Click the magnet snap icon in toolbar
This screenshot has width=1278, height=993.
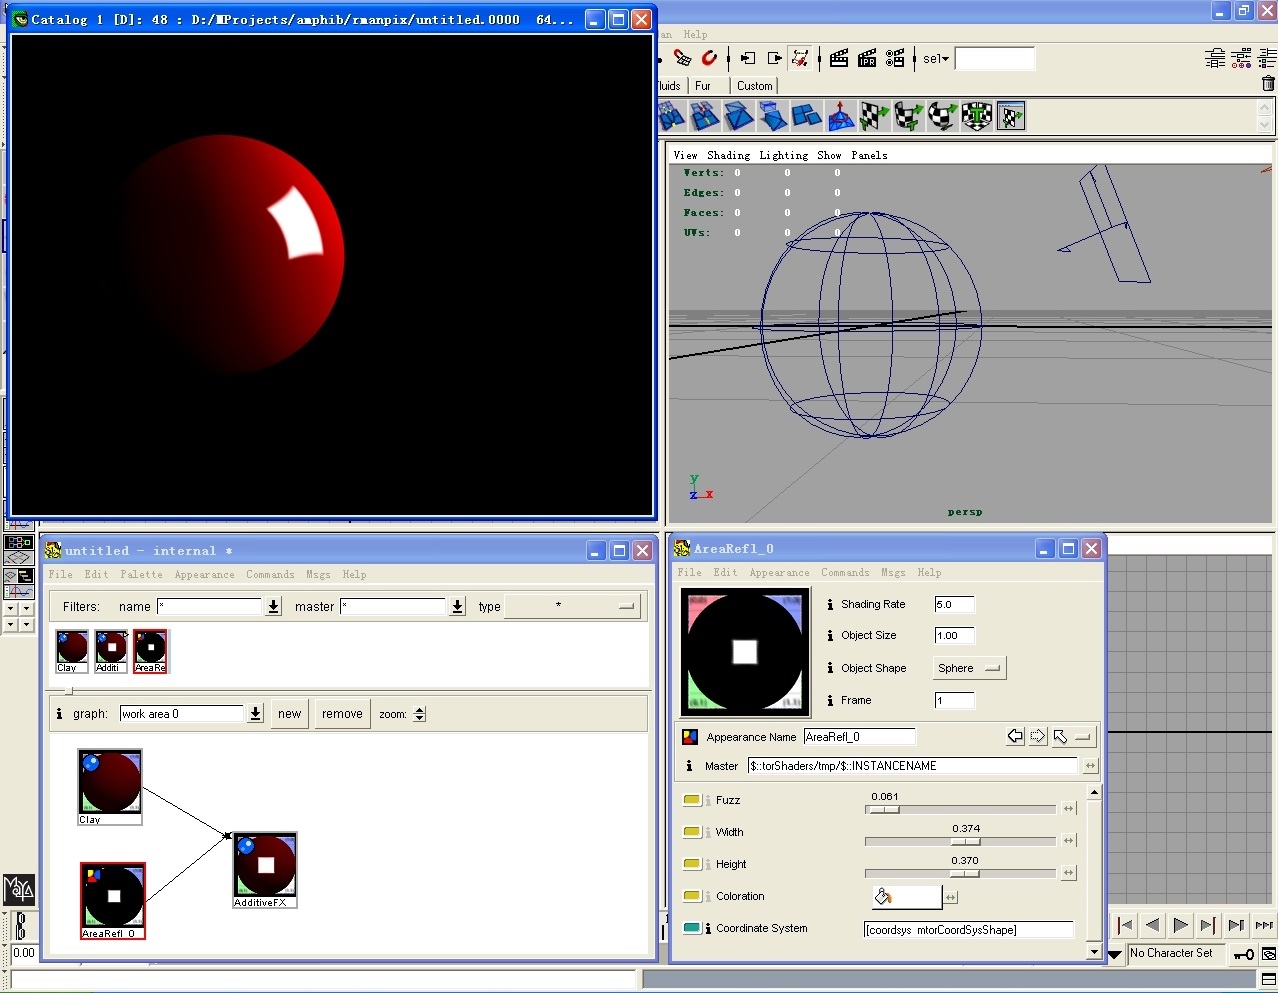click(709, 59)
